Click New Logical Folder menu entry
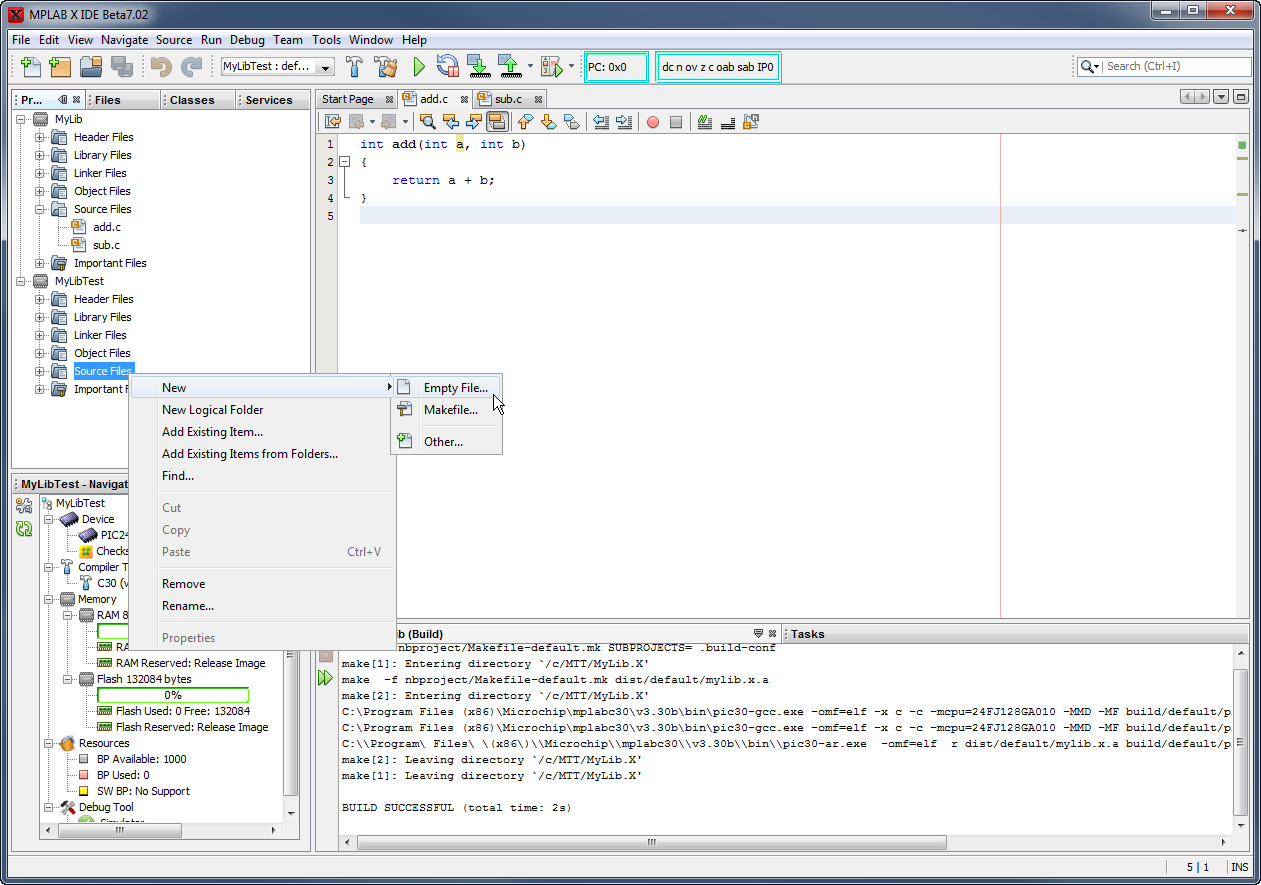This screenshot has width=1261, height=885. coord(212,410)
